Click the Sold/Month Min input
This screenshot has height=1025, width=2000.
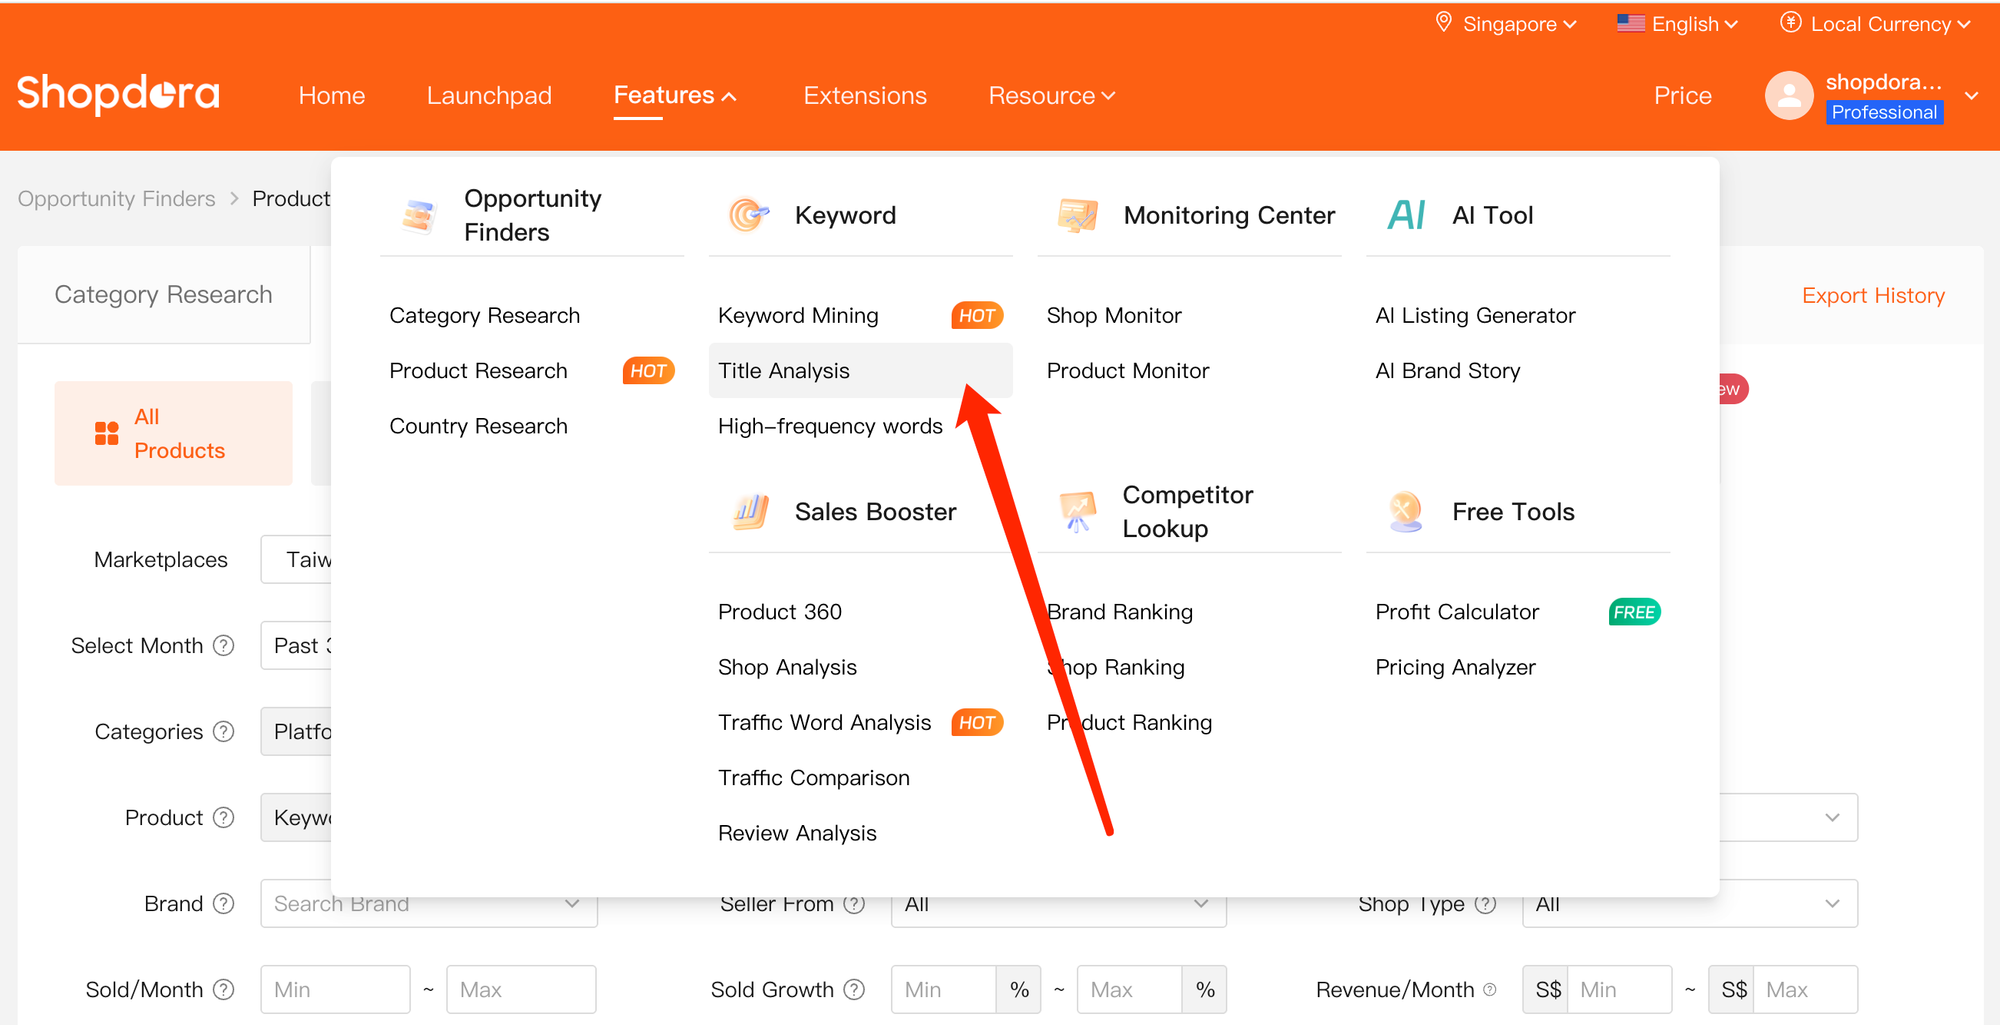pos(335,990)
